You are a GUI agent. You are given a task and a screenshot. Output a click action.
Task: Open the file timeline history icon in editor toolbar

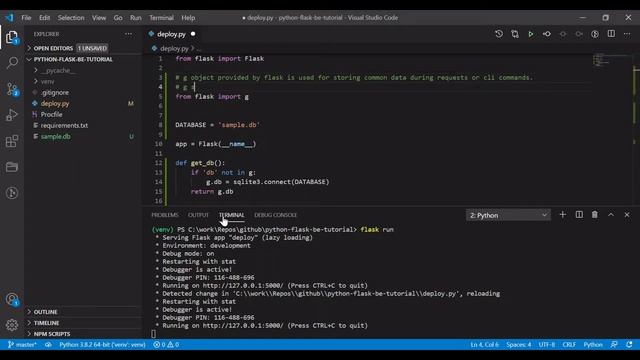499,34
